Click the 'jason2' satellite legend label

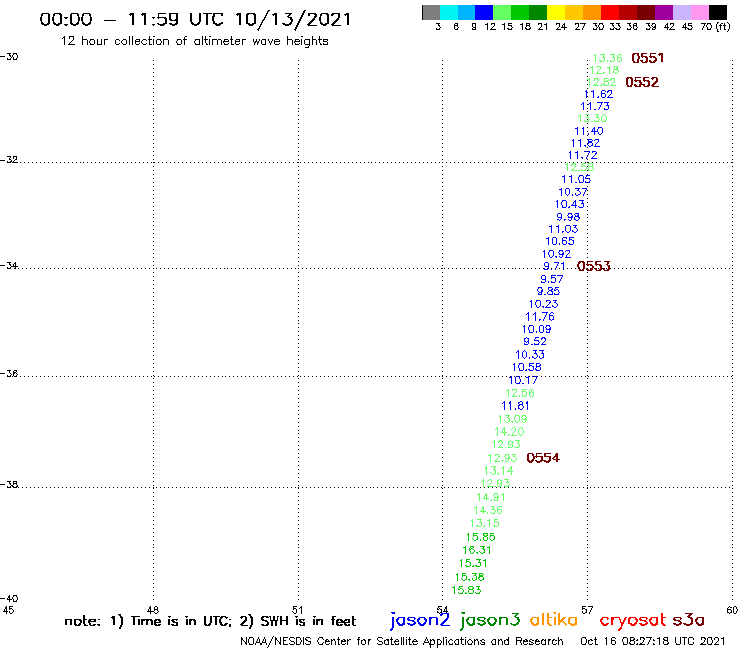pos(420,620)
